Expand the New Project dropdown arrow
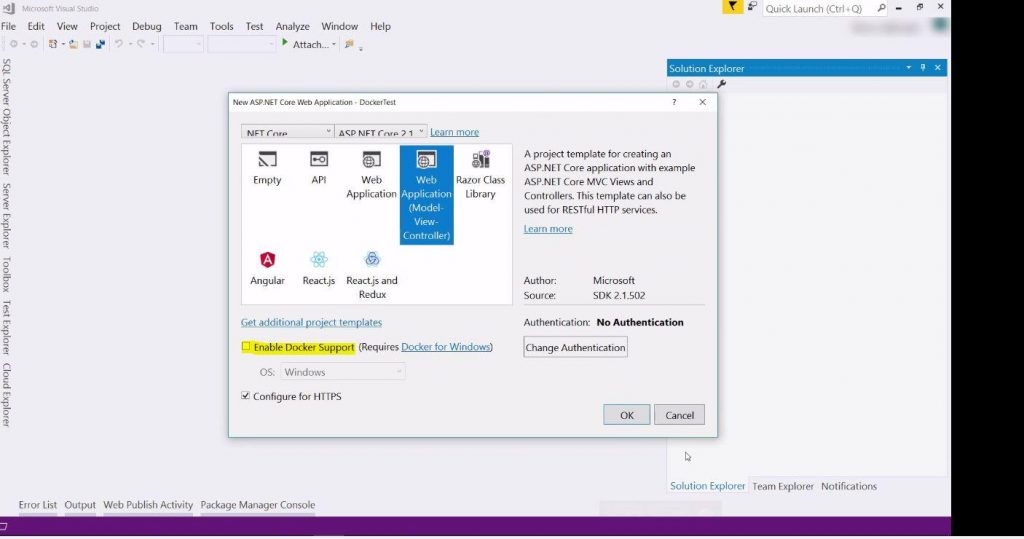Image resolution: width=1024 pixels, height=539 pixels. tap(63, 44)
